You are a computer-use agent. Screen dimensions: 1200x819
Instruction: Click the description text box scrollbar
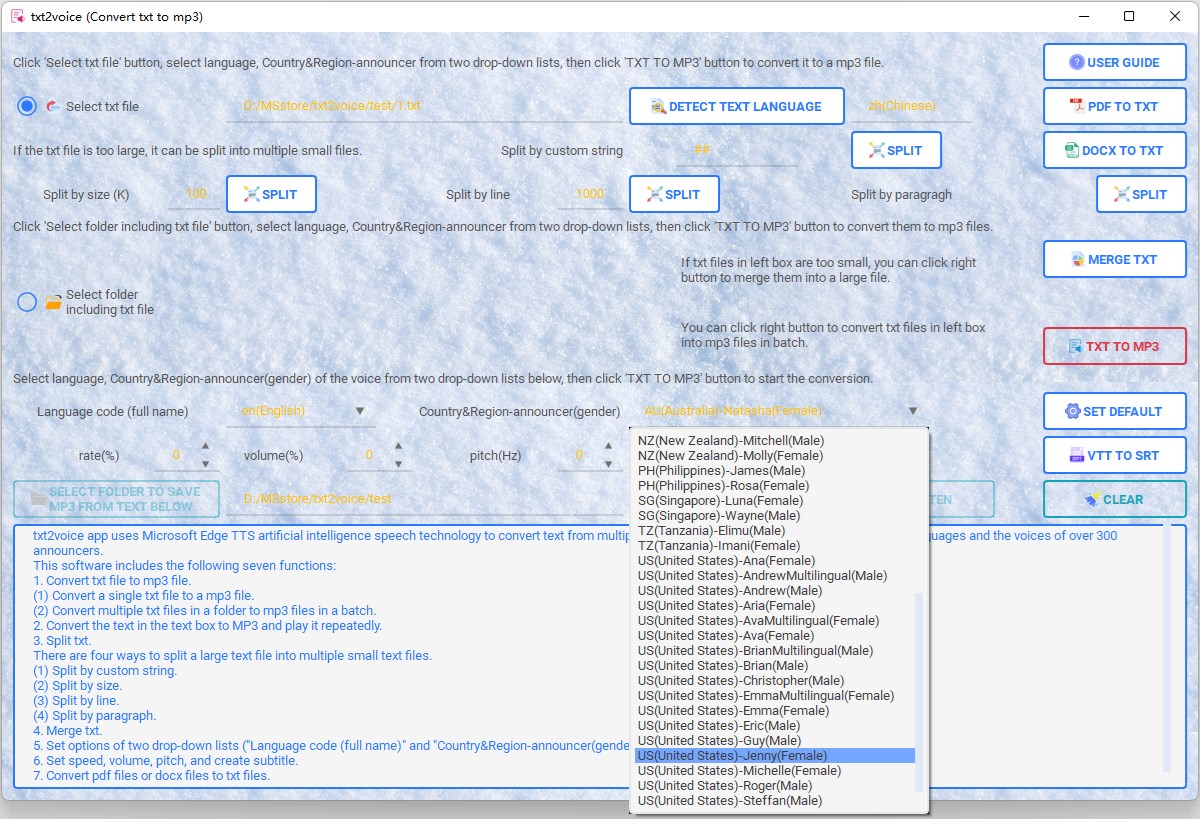pyautogui.click(x=1167, y=648)
